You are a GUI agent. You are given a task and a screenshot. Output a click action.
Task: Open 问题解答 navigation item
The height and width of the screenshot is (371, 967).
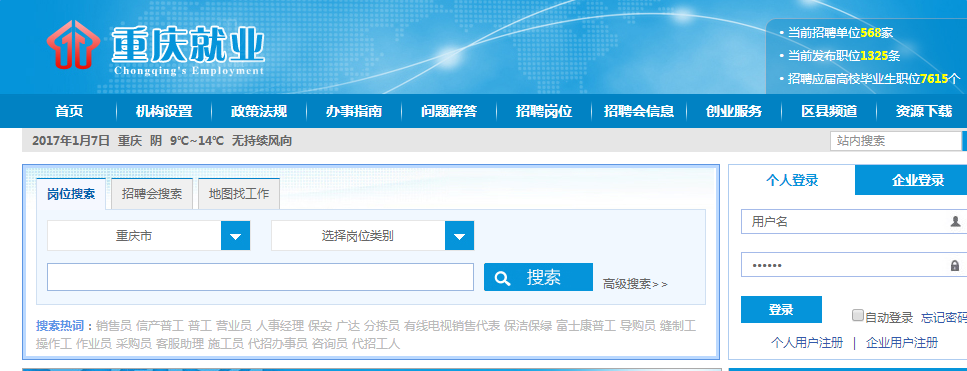[x=449, y=112]
